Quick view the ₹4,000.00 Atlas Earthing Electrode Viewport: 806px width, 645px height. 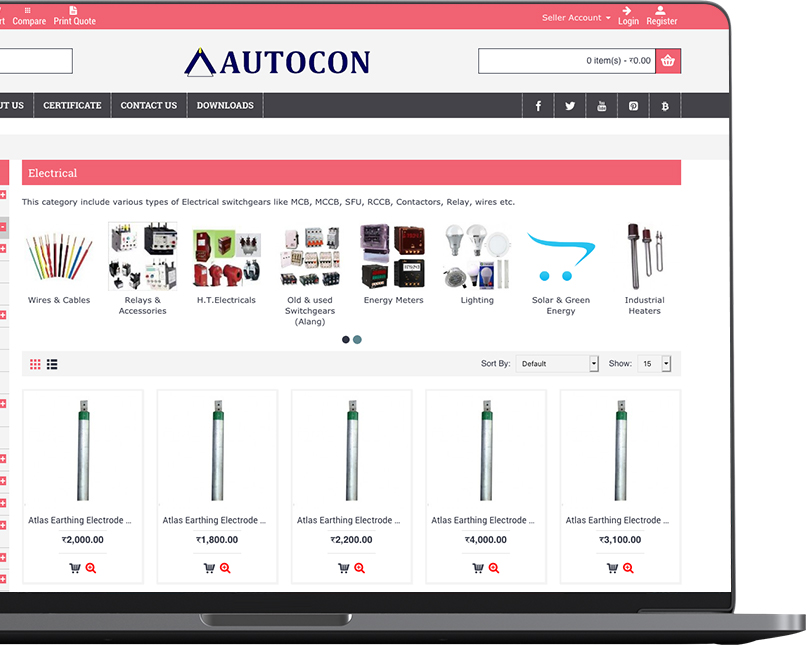tap(494, 568)
